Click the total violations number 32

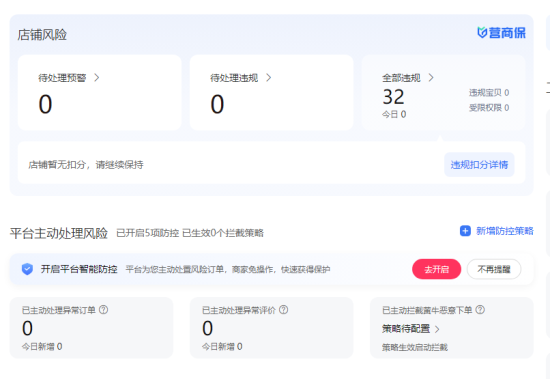coord(393,97)
